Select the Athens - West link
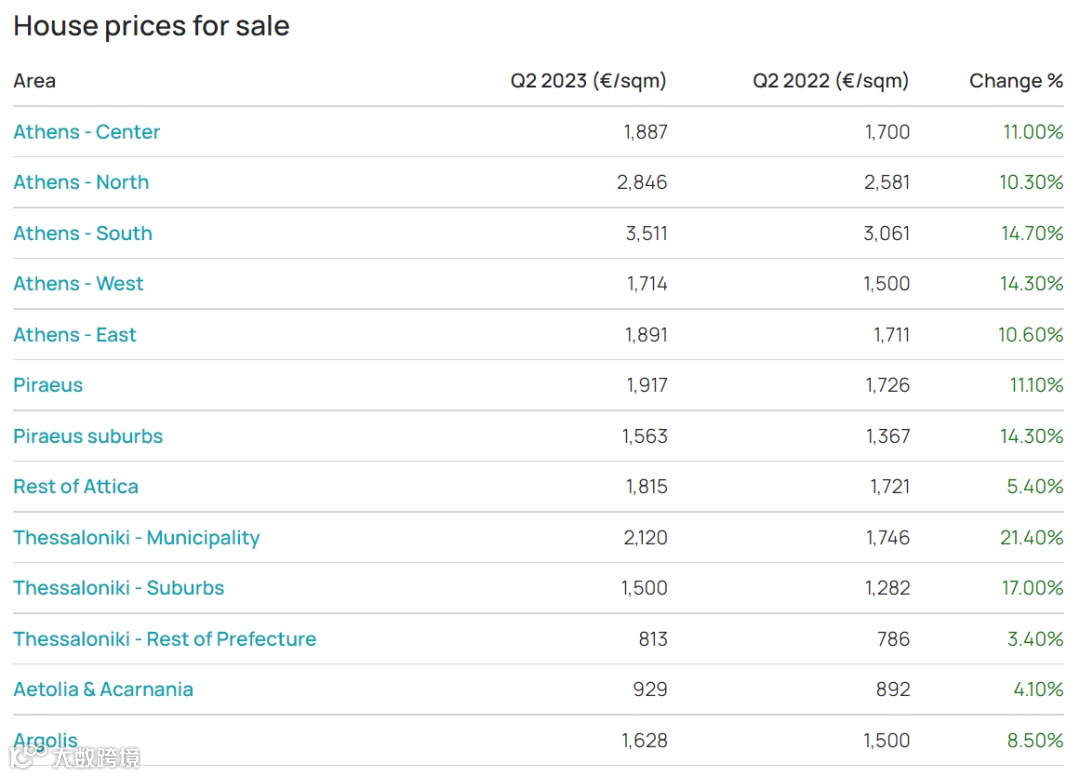The width and height of the screenshot is (1080, 777). [78, 284]
